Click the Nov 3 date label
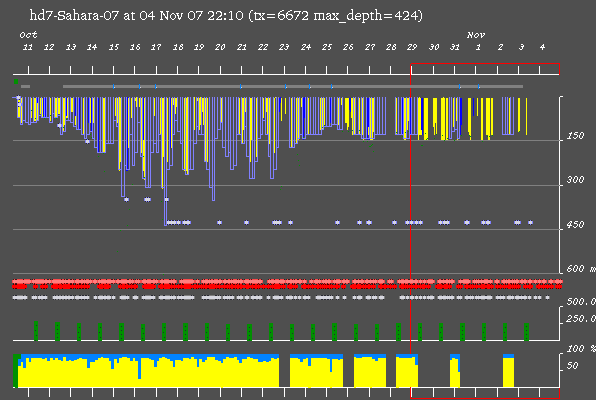596x400 pixels. pyautogui.click(x=522, y=47)
